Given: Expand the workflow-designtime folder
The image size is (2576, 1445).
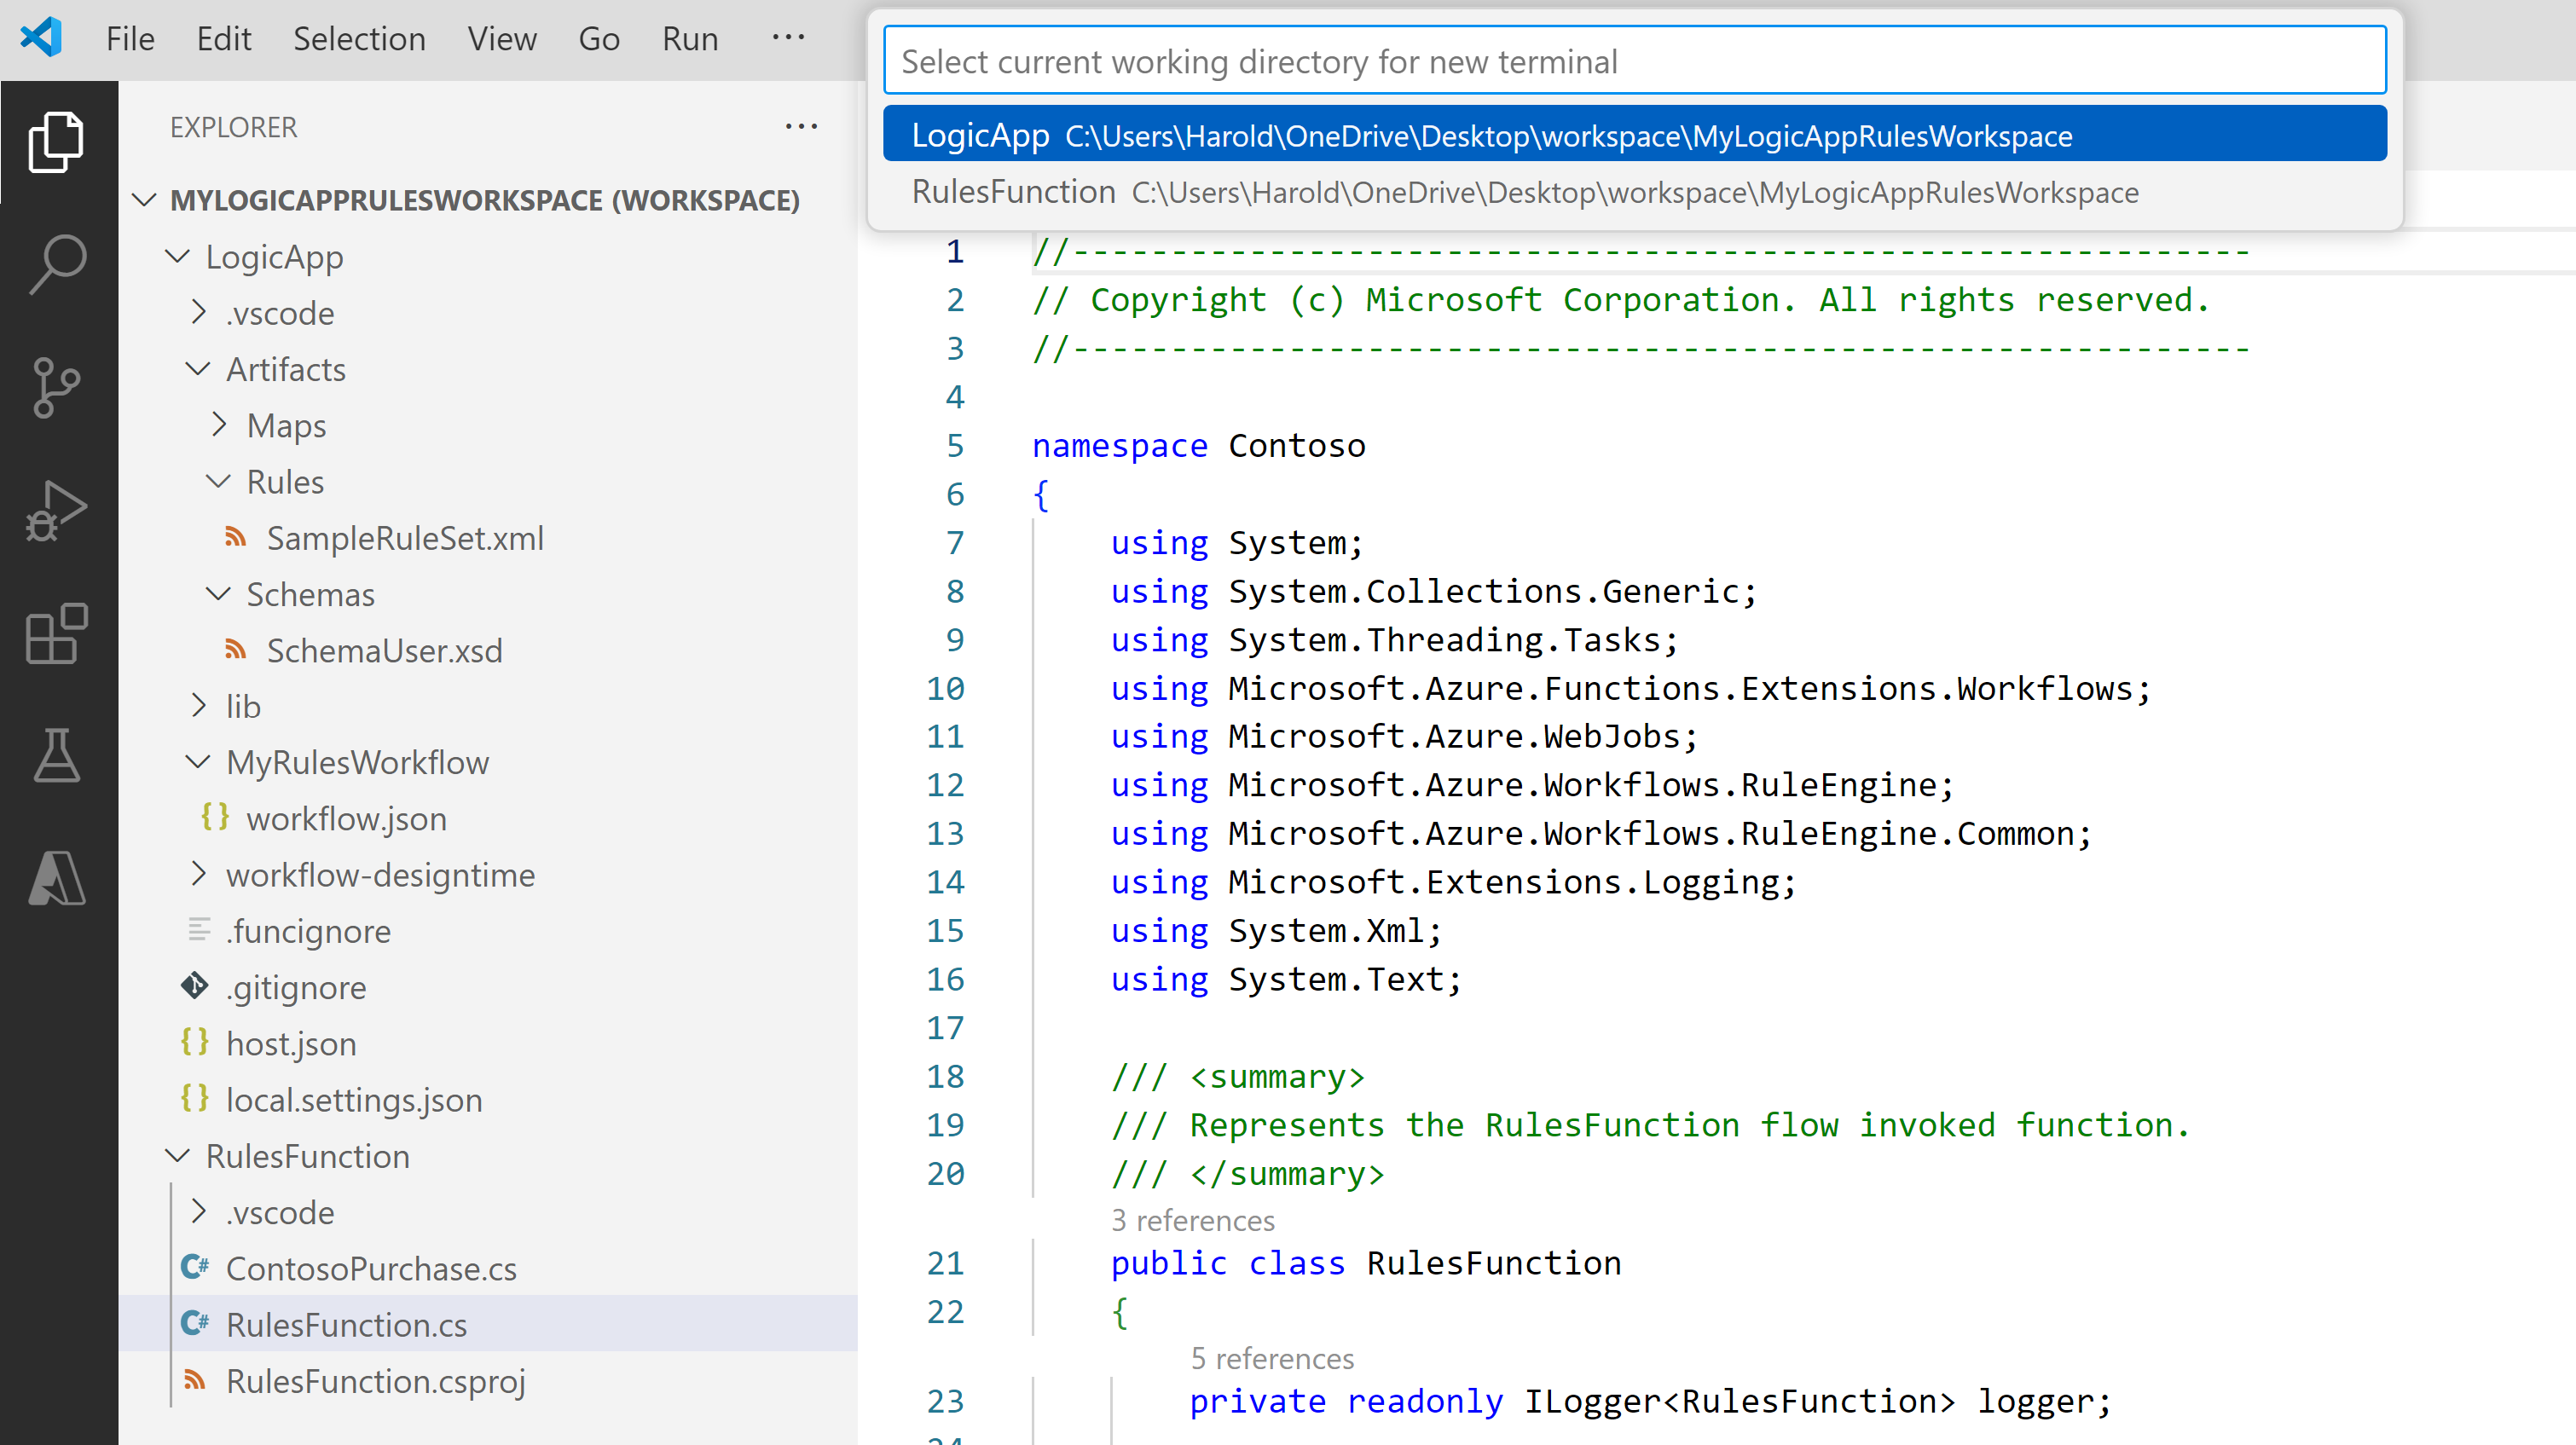Looking at the screenshot, I should pyautogui.click(x=199, y=874).
